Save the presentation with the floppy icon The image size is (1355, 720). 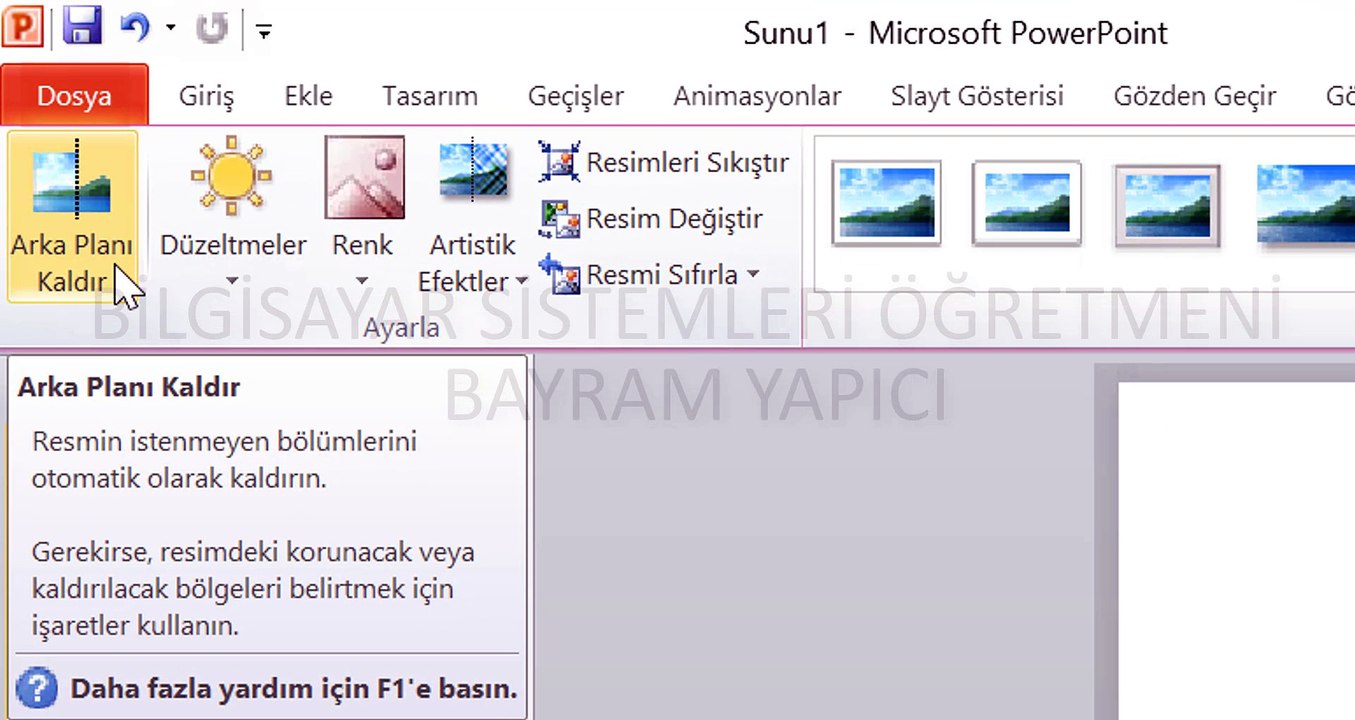(82, 27)
